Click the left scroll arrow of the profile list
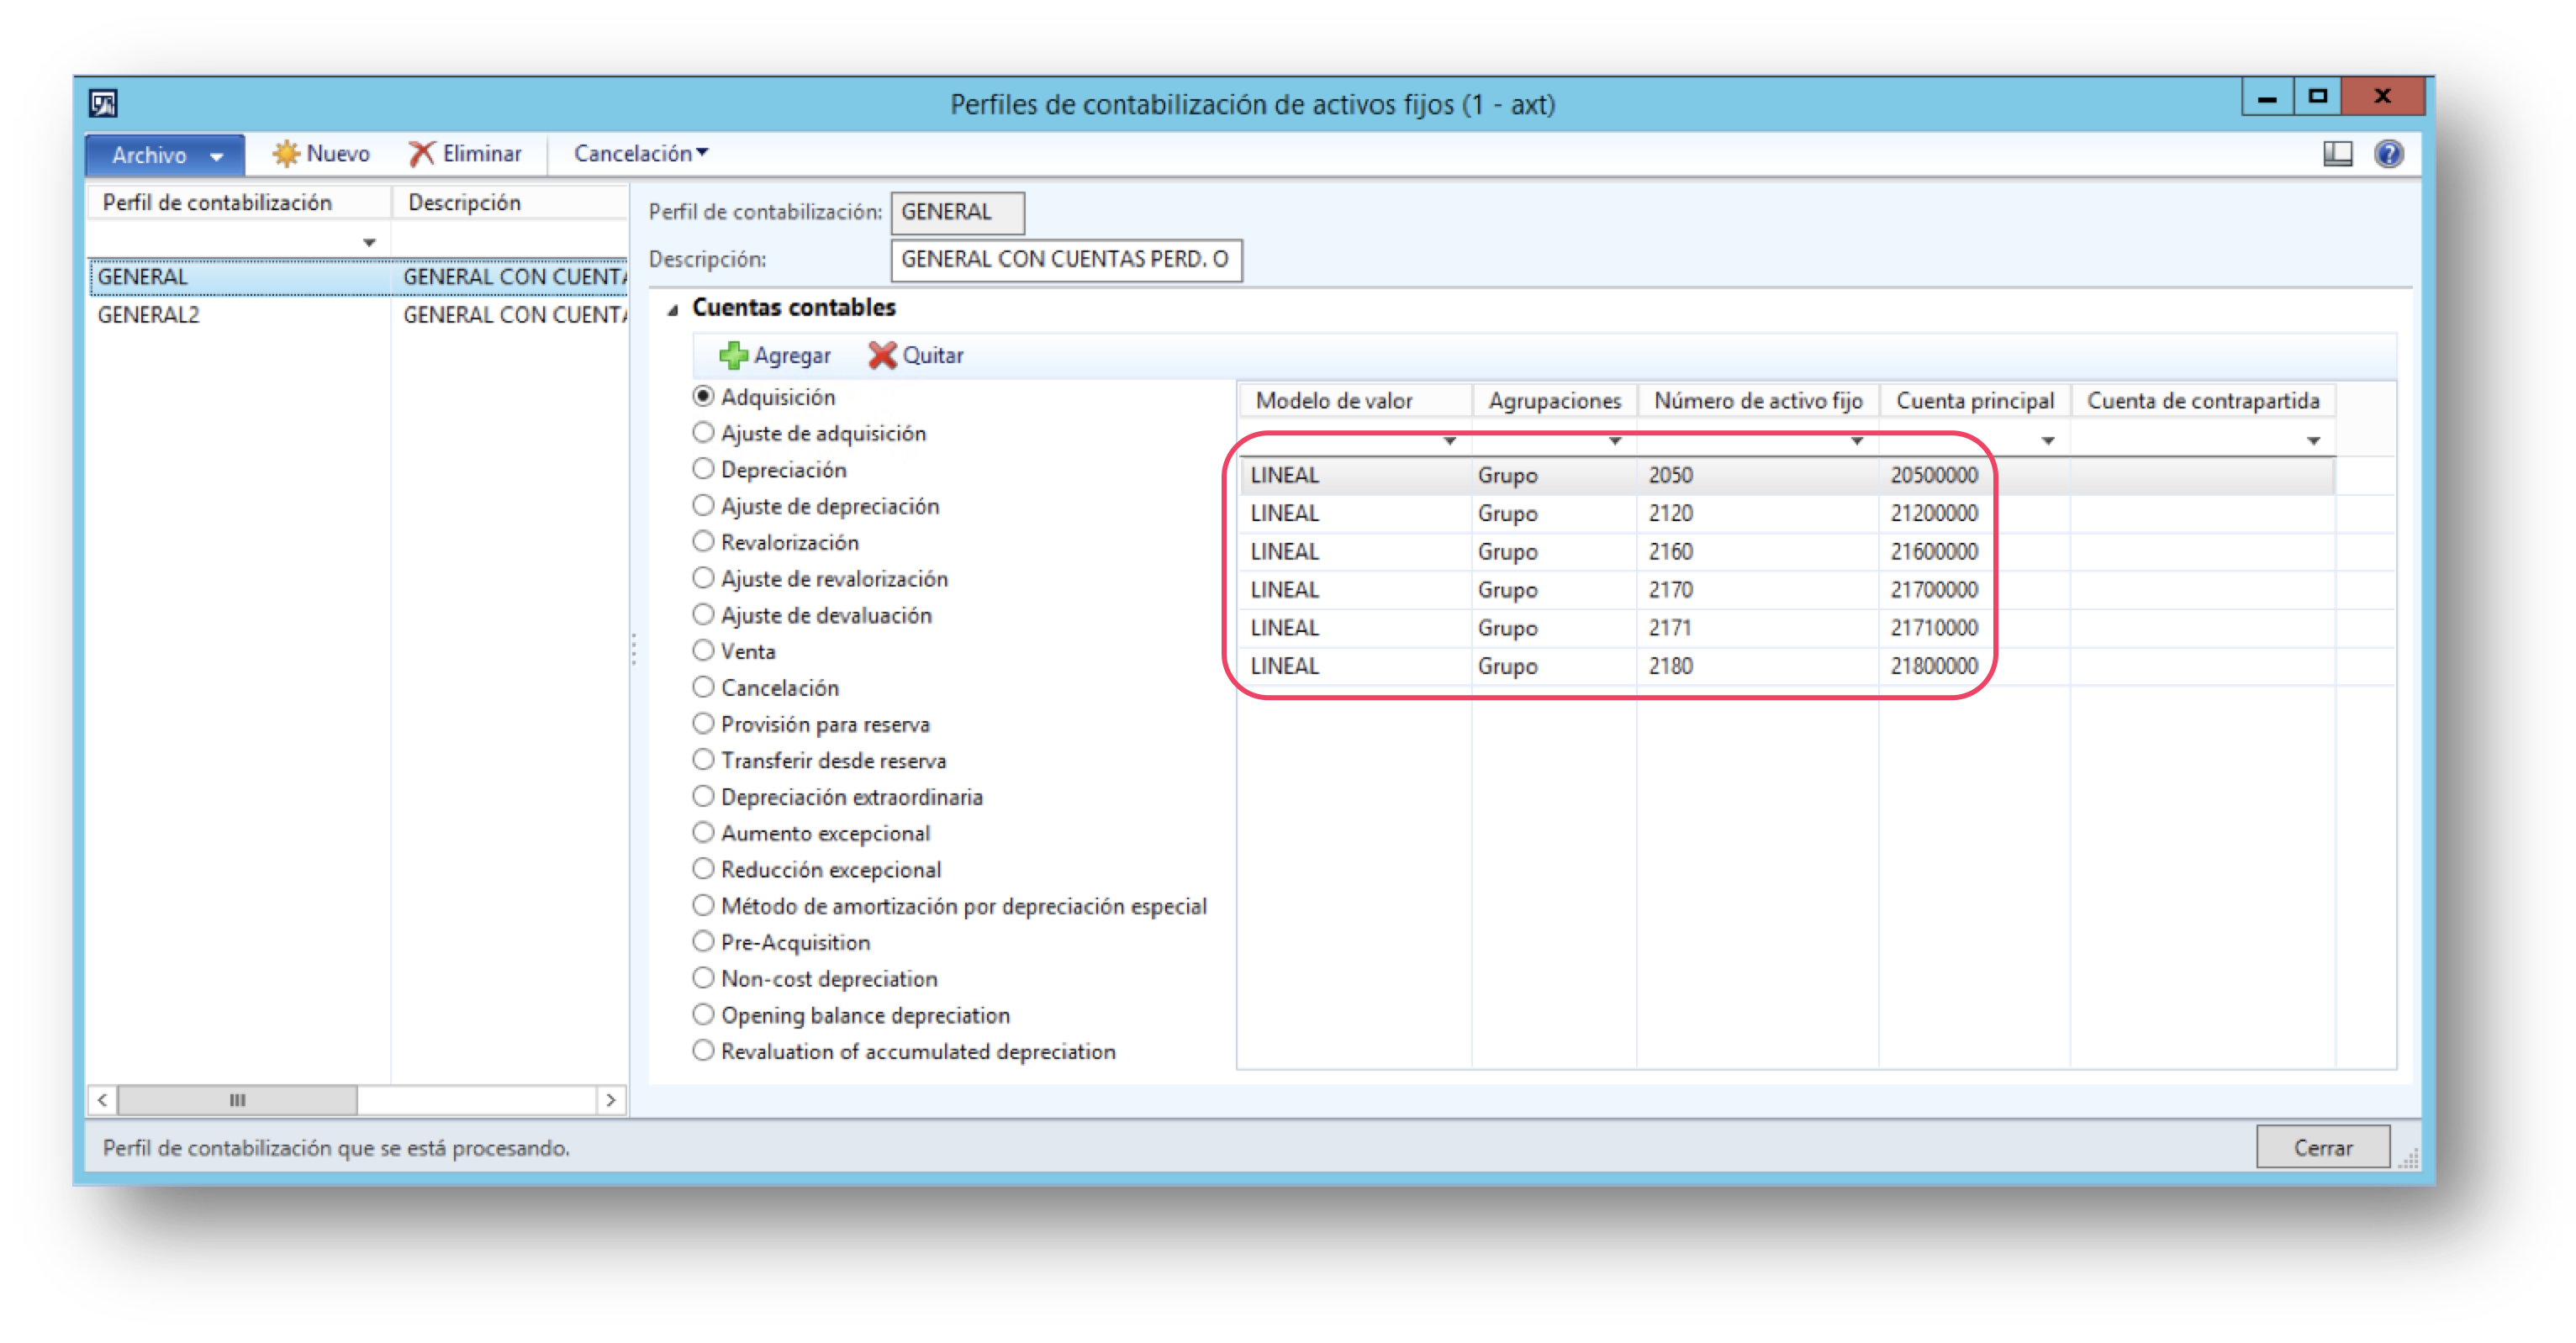The height and width of the screenshot is (1343, 2576). point(102,1100)
